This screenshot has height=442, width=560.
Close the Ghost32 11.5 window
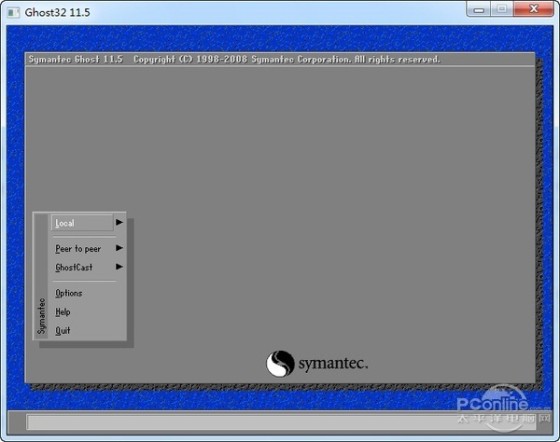(x=534, y=9)
